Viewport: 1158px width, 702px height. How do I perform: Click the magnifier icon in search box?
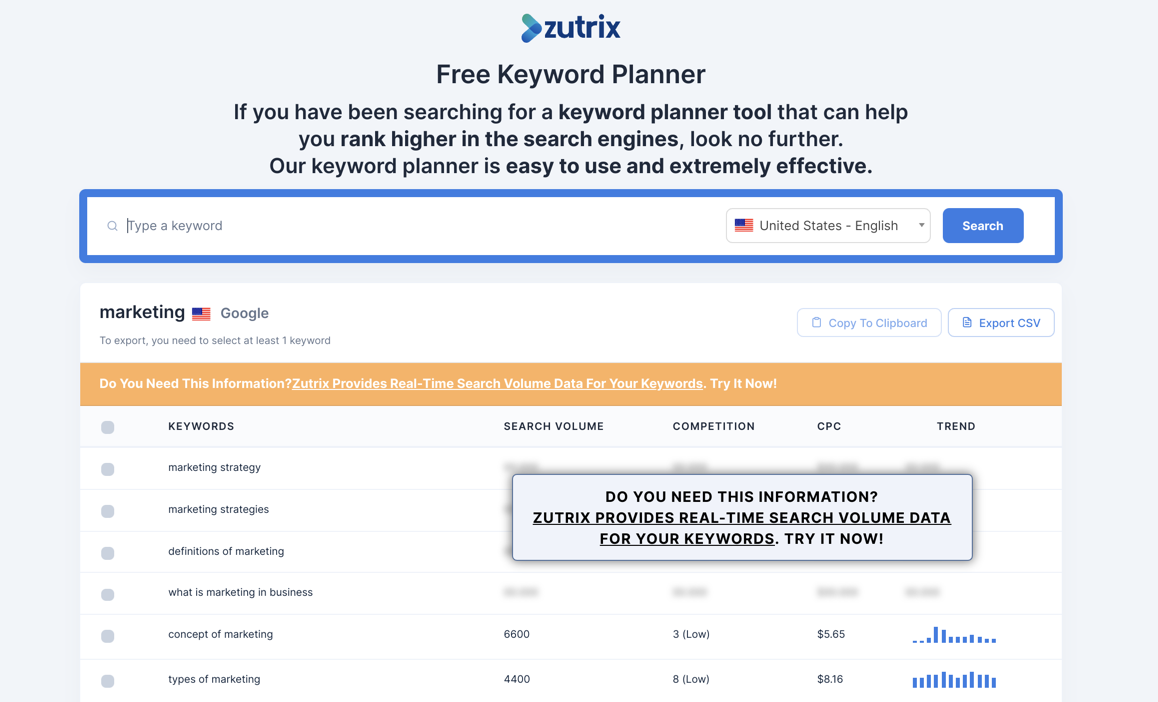coord(112,226)
